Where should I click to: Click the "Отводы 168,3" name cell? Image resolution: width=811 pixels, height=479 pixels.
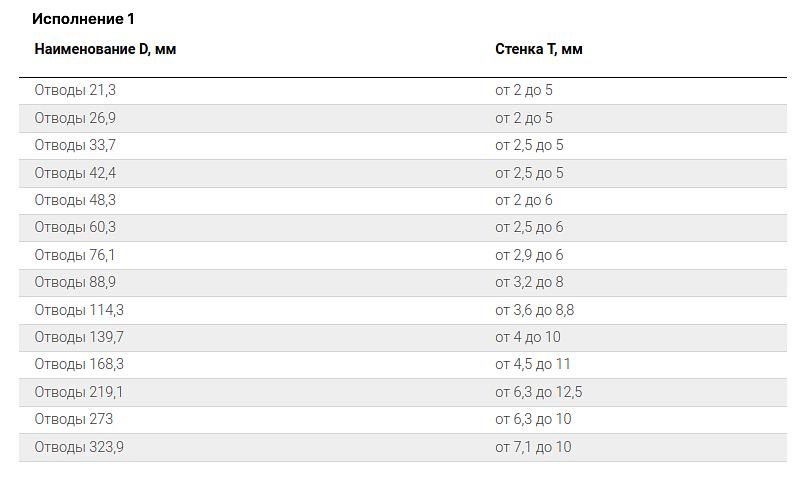[x=79, y=364]
